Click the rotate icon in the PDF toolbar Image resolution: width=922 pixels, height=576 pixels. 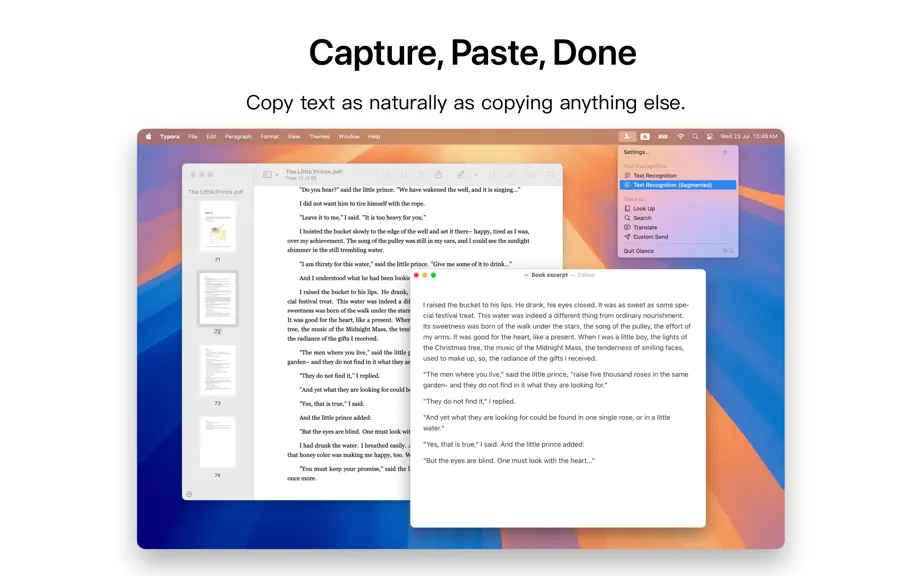point(492,175)
